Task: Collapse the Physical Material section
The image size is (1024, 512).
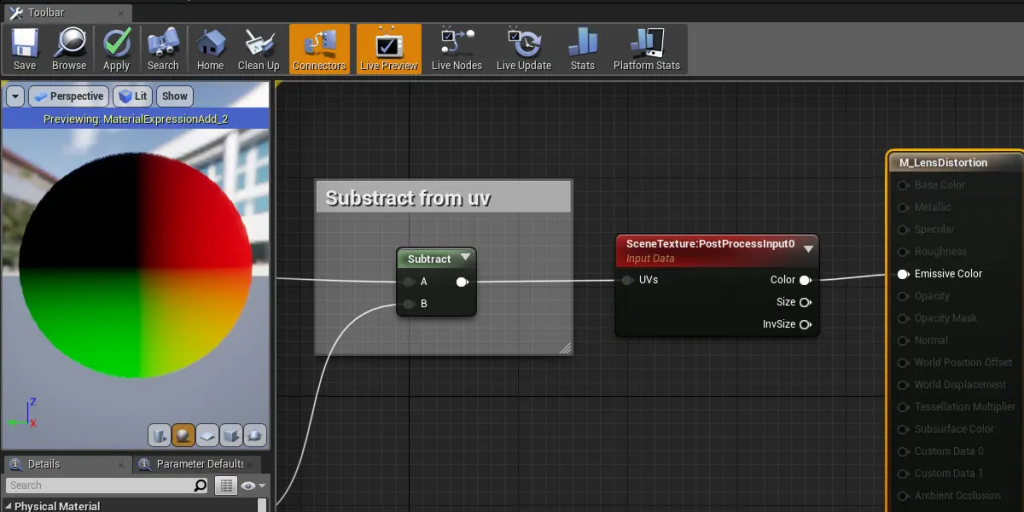Action: pos(8,506)
